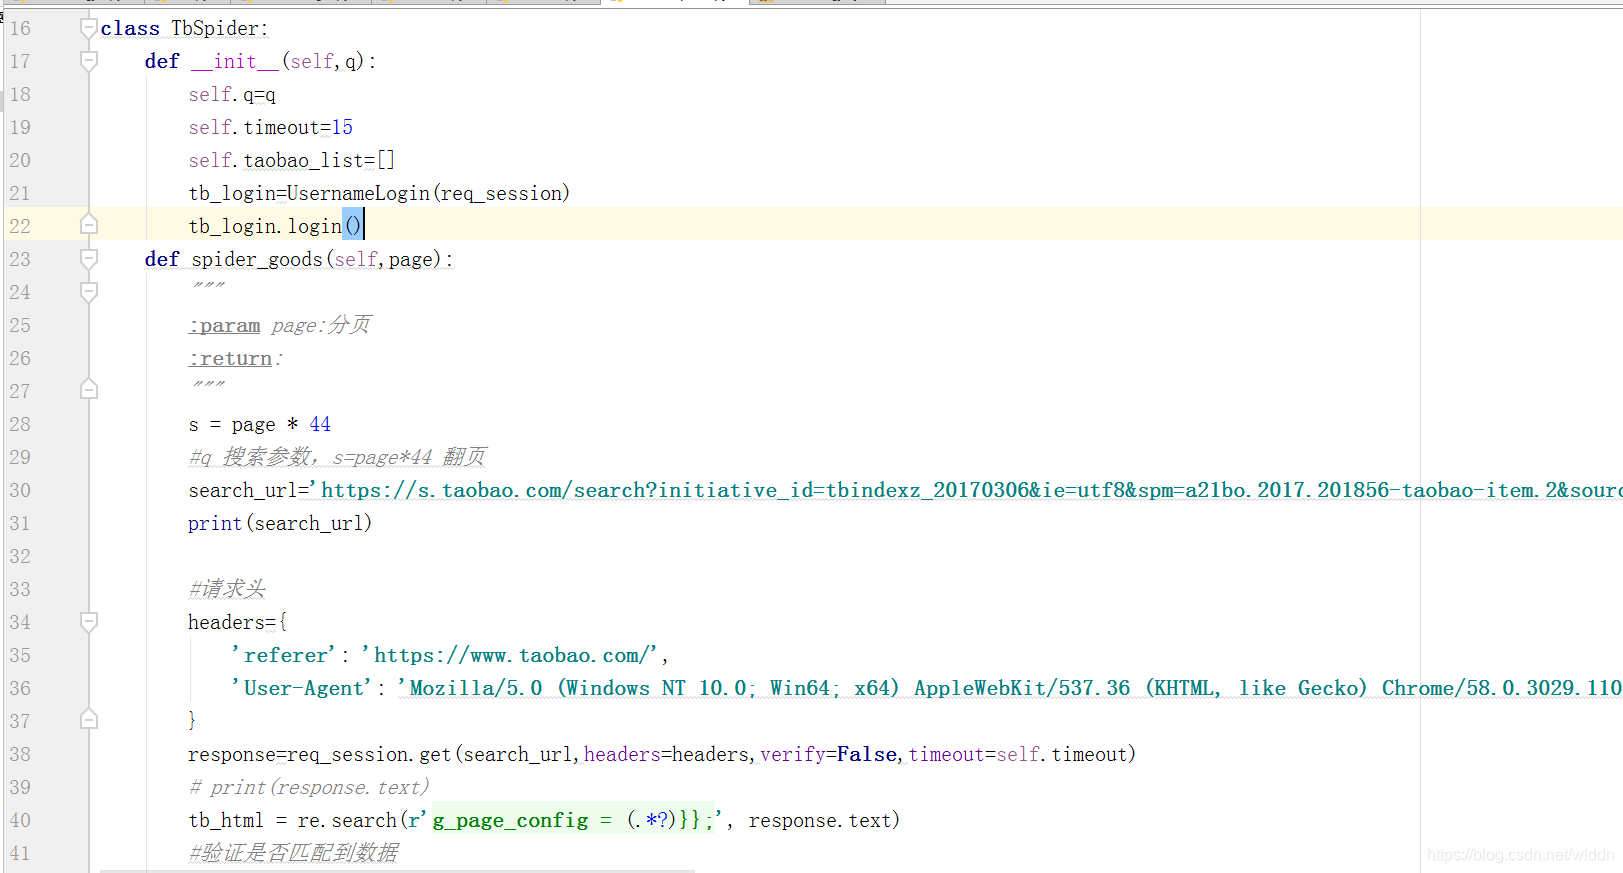The image size is (1623, 873).
Task: Place cursor on '__init__' method name
Action: point(235,61)
